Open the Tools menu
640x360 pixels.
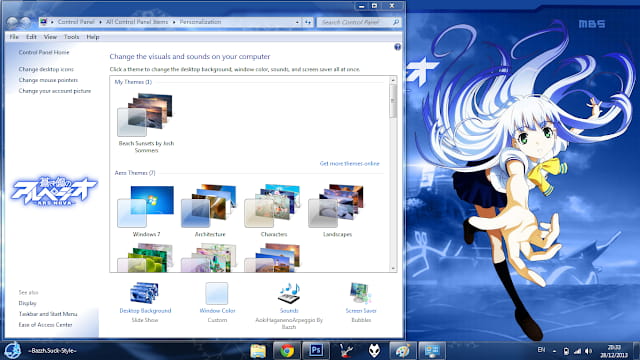click(x=71, y=37)
